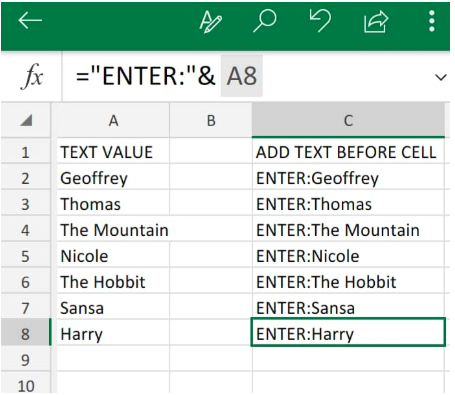Select ADD TEXT BEFORE CELL header cell
Viewport: 455px width, 395px height.
click(x=348, y=152)
